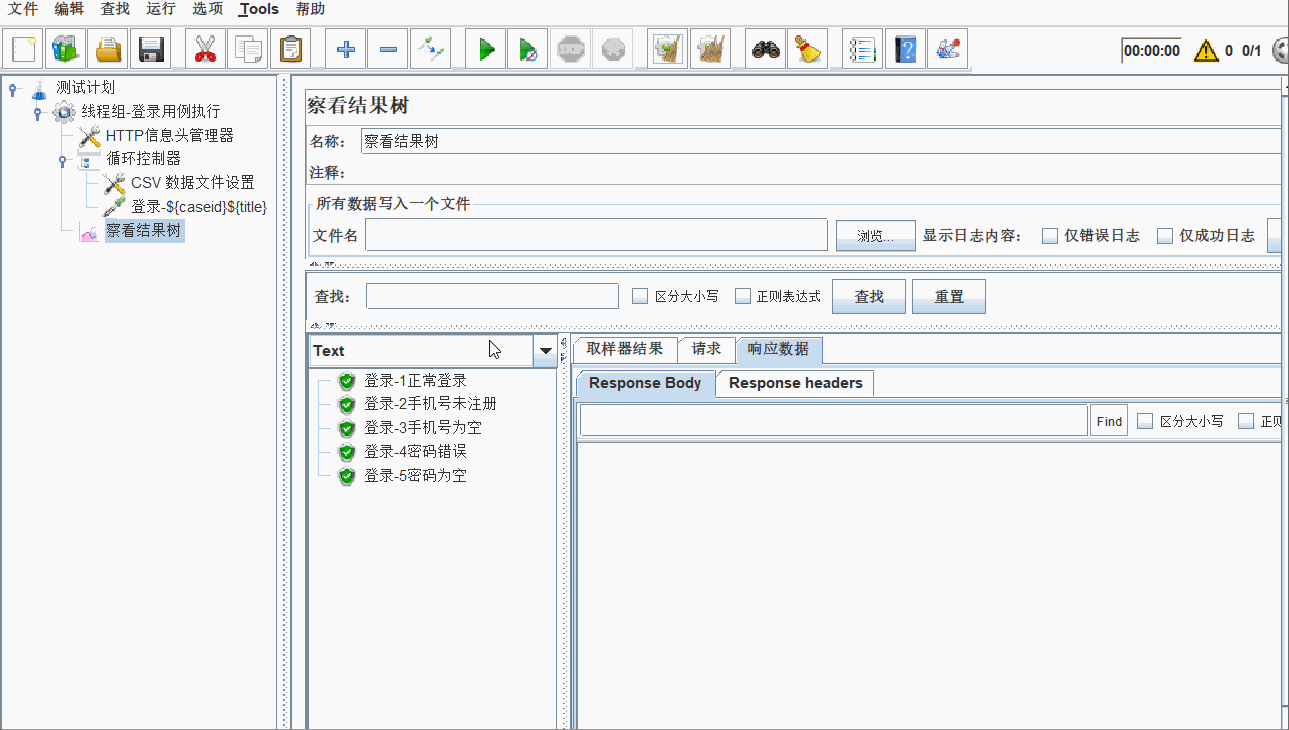Open a test plan with the folder icon
Viewport: 1289px width, 730px height.
tap(108, 48)
